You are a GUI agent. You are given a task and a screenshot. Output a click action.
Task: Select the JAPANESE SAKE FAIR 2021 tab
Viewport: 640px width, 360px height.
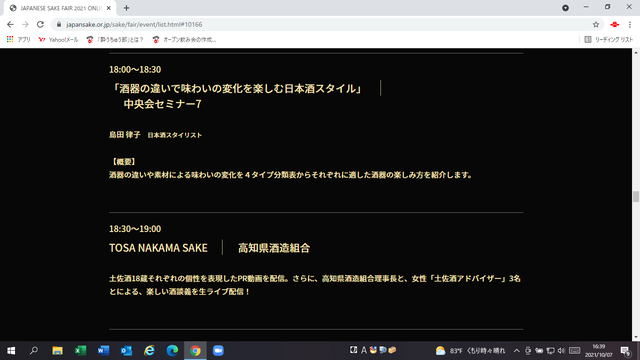(59, 8)
